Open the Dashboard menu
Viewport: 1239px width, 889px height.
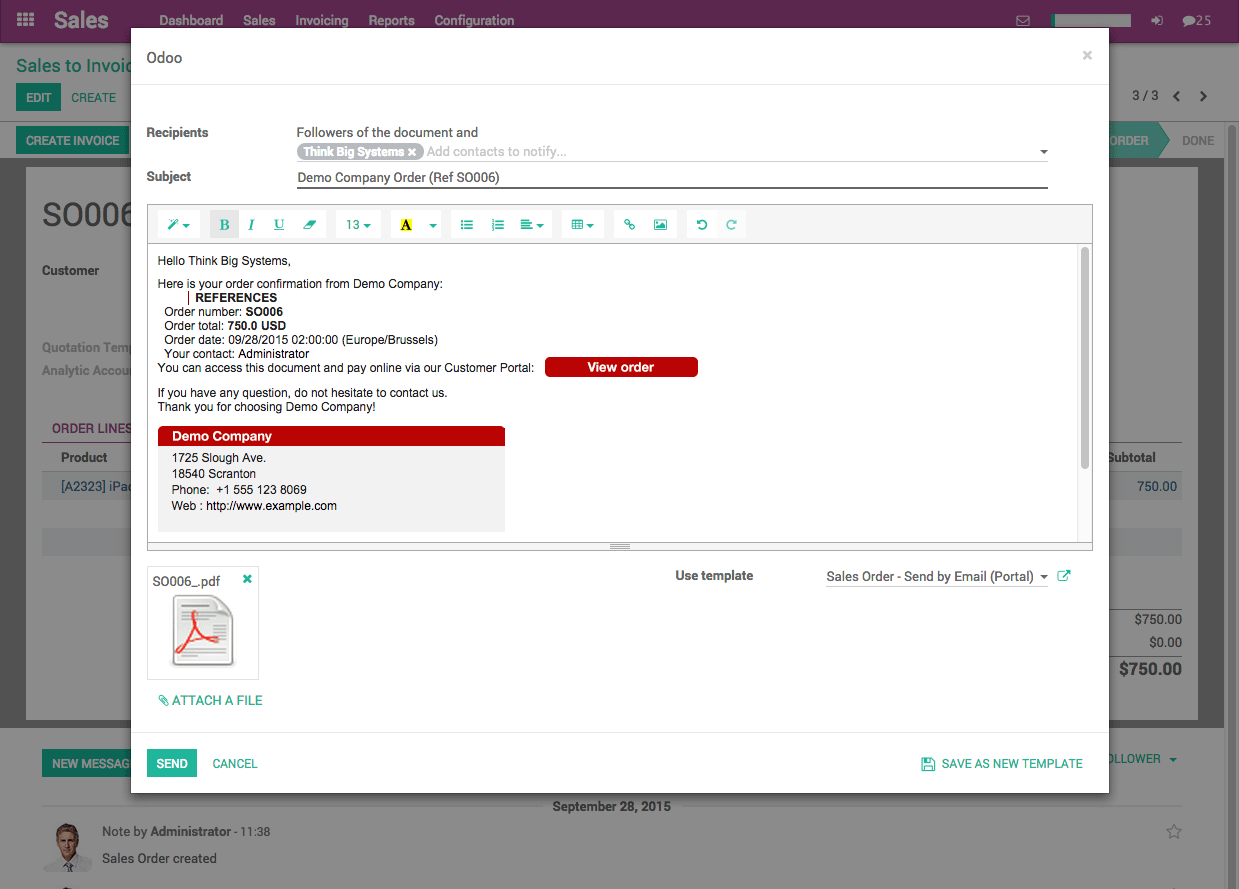(x=191, y=20)
